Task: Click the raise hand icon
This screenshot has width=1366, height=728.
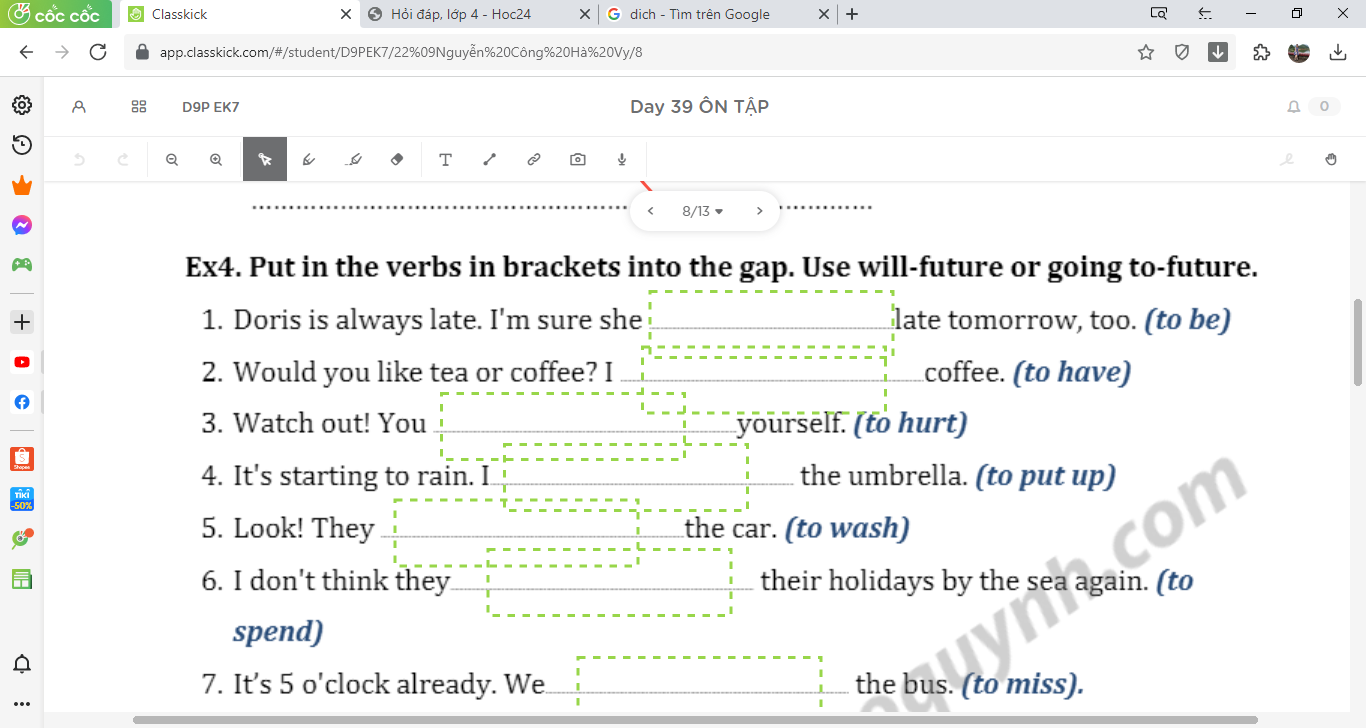Action: coord(1331,159)
